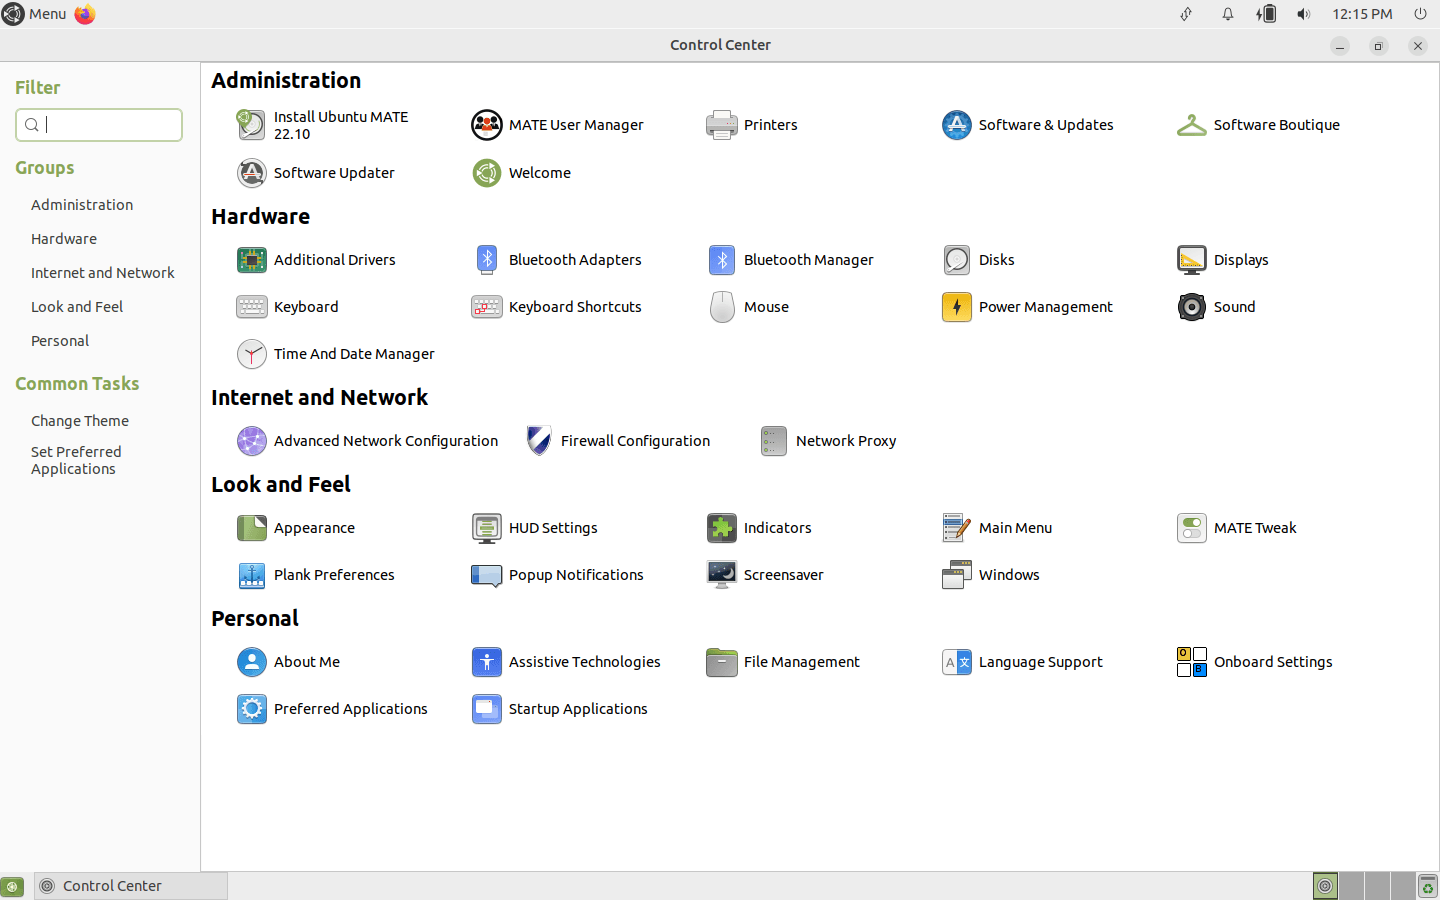The width and height of the screenshot is (1440, 900).
Task: Click the Change Theme common task
Action: [80, 421]
